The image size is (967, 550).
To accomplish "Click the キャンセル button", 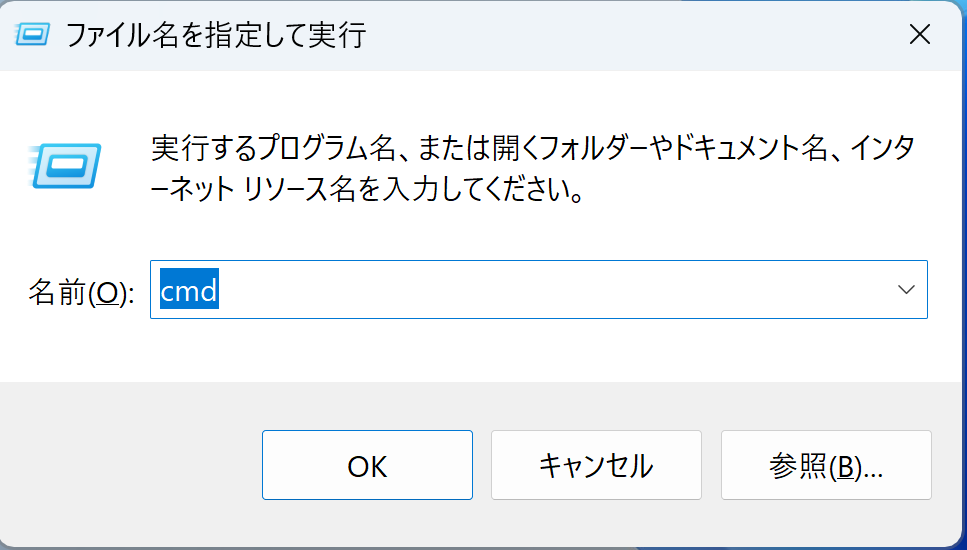I will (x=596, y=465).
